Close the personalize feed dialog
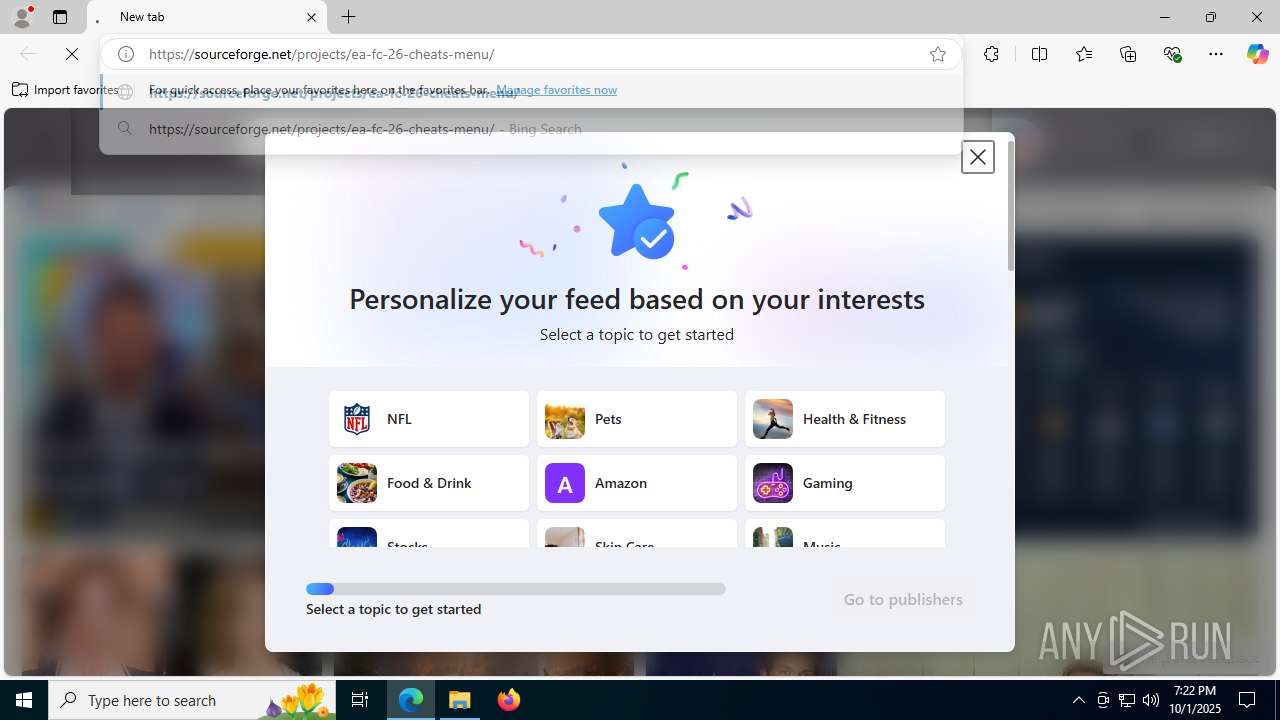Viewport: 1280px width, 720px height. coord(977,157)
